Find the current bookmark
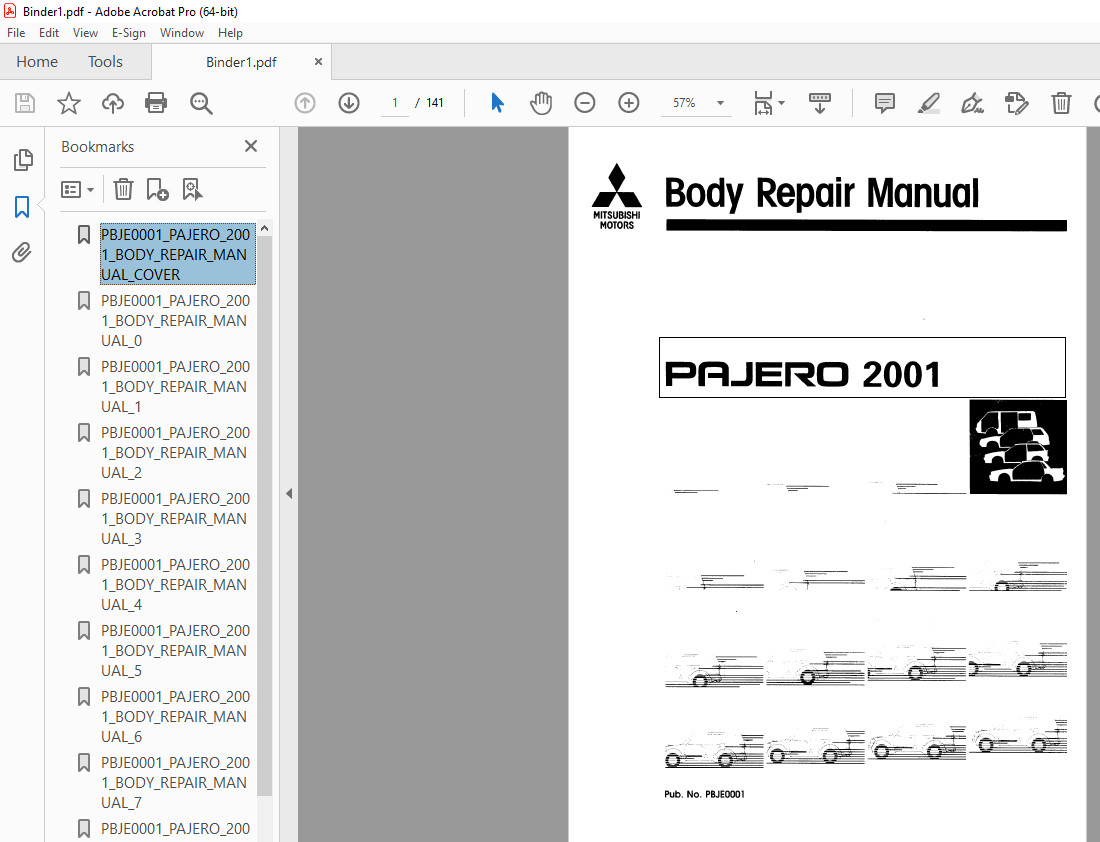 coord(192,189)
